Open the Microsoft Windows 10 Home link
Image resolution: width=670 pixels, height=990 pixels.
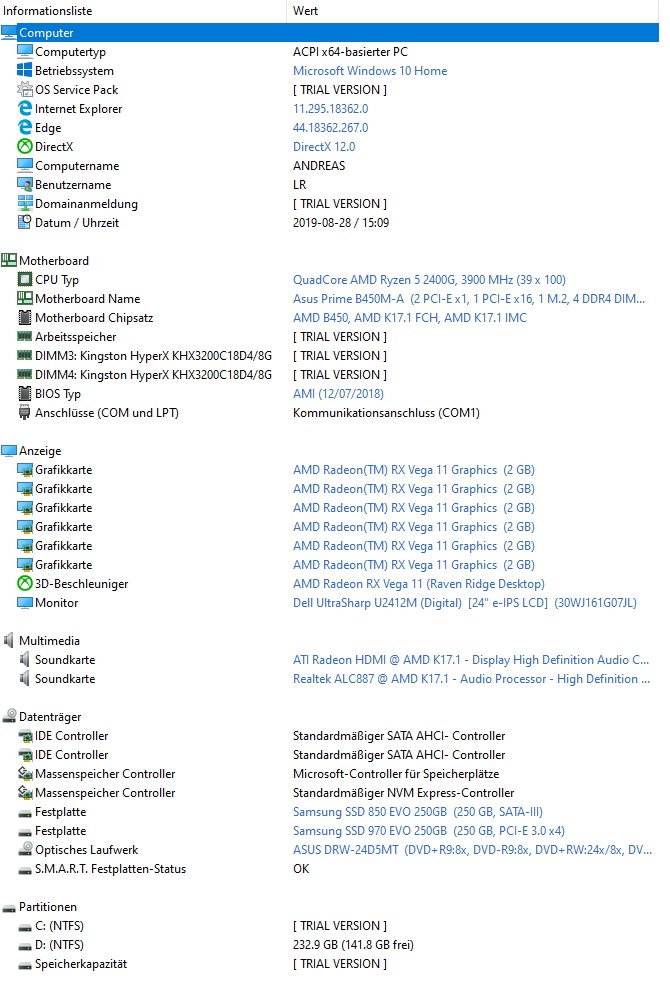(370, 71)
